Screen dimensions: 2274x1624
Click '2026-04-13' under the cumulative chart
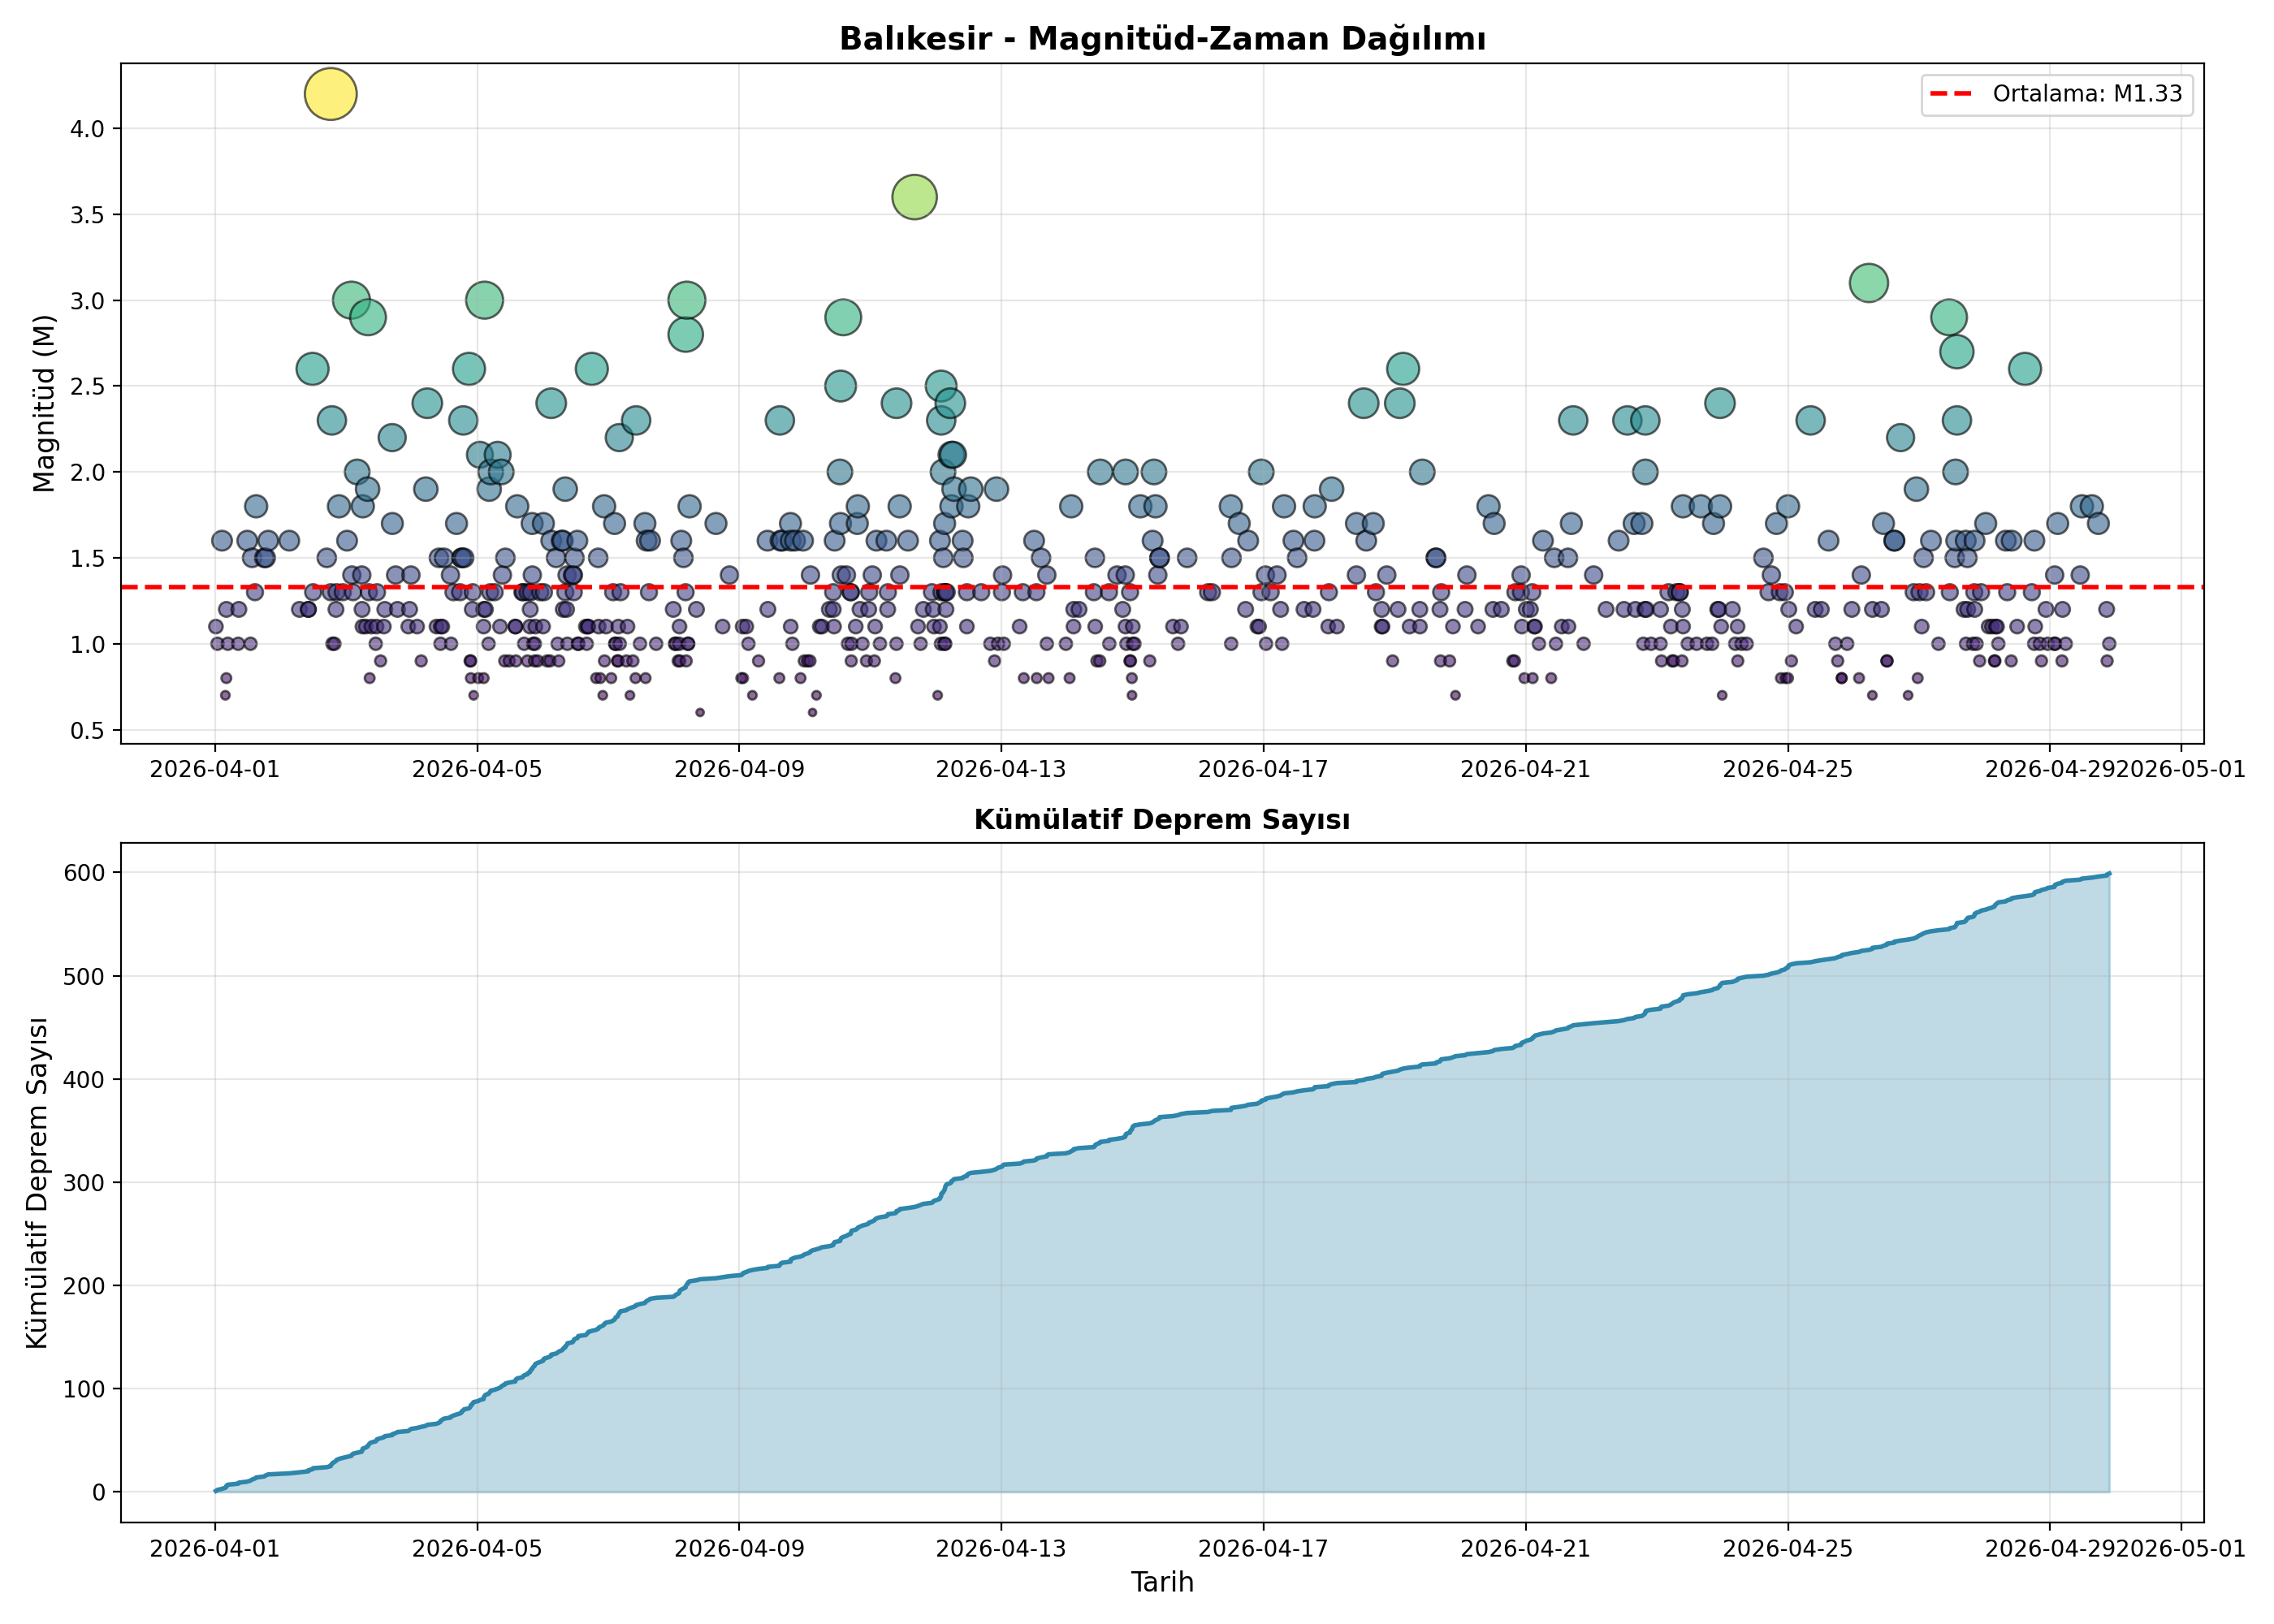tap(1001, 1549)
